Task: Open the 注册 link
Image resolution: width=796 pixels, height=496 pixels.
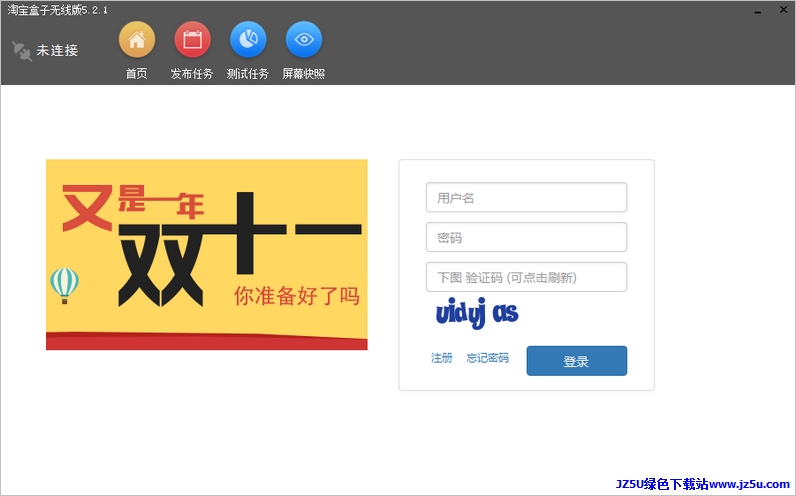Action: (x=442, y=358)
